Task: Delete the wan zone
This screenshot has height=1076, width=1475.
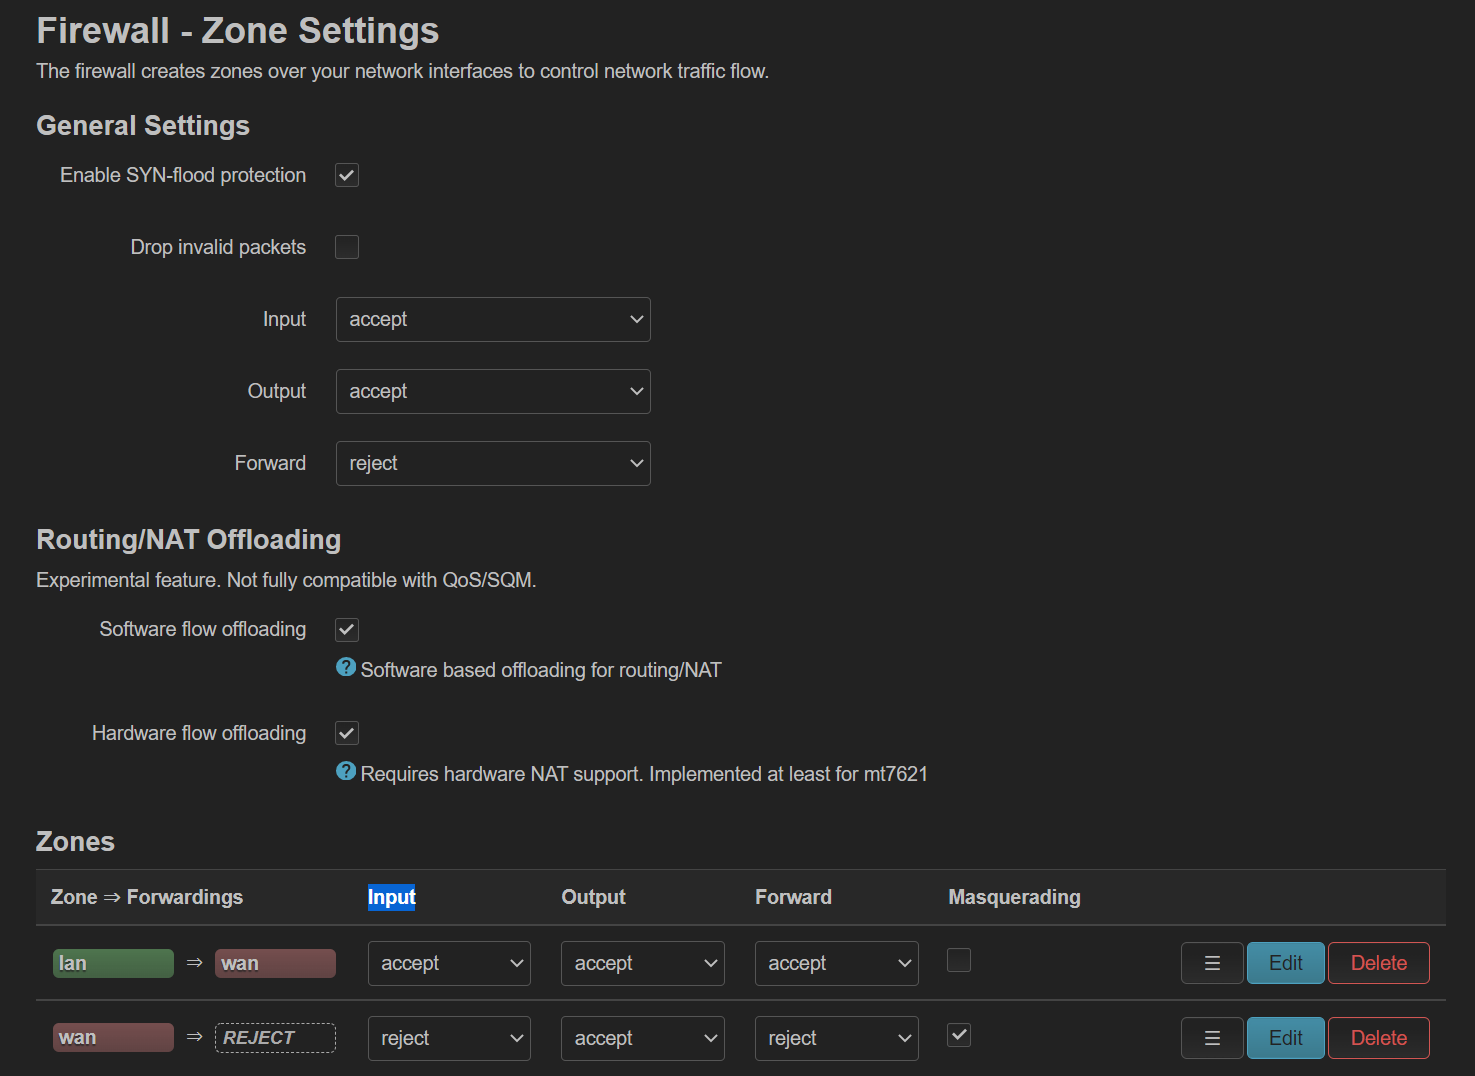Action: pyautogui.click(x=1378, y=1038)
